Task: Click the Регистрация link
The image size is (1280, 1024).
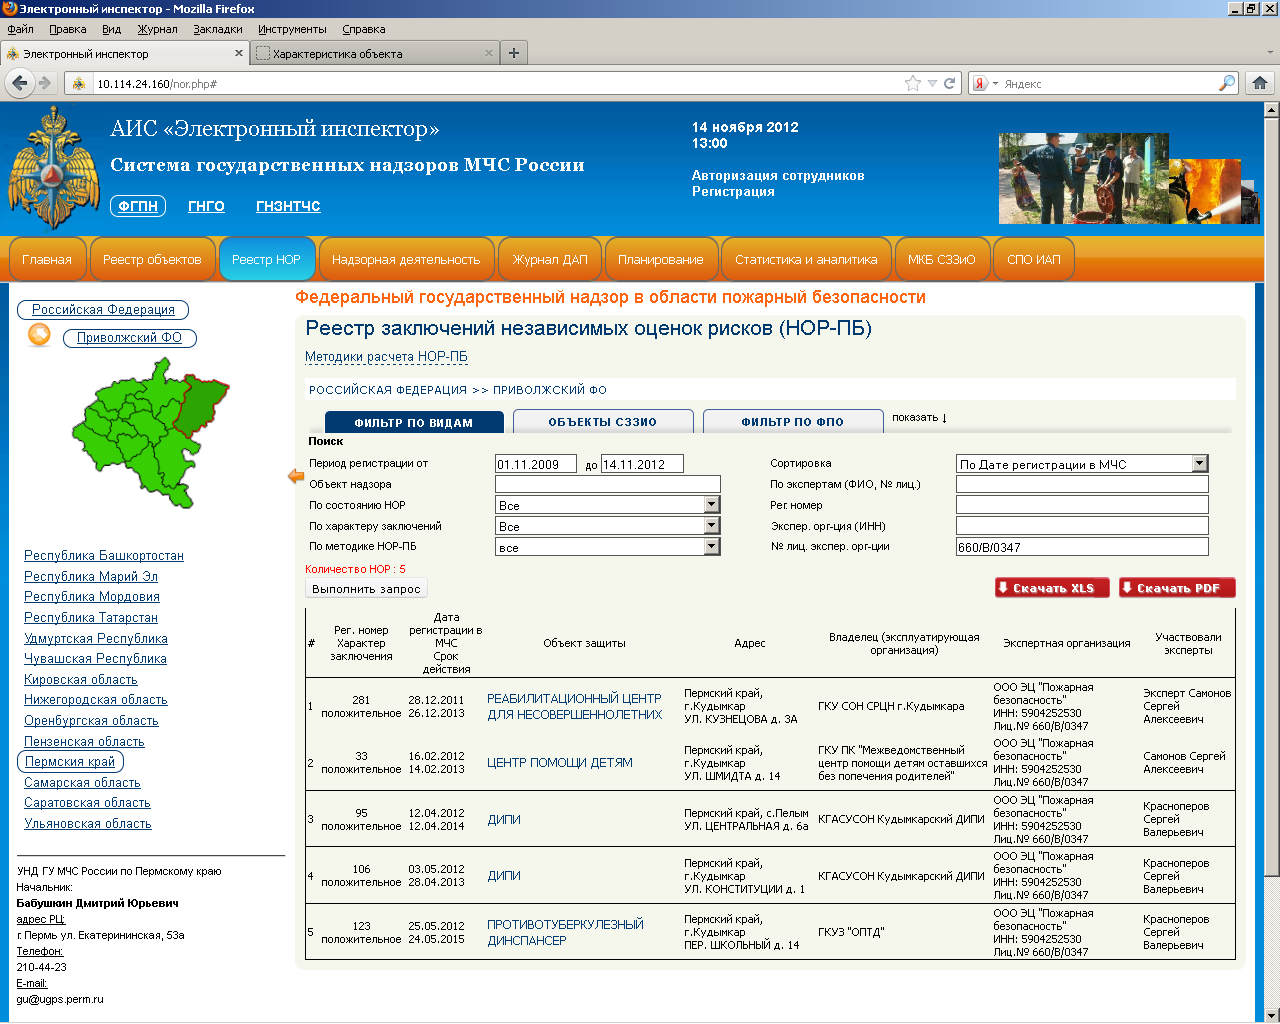Action: pos(733,191)
